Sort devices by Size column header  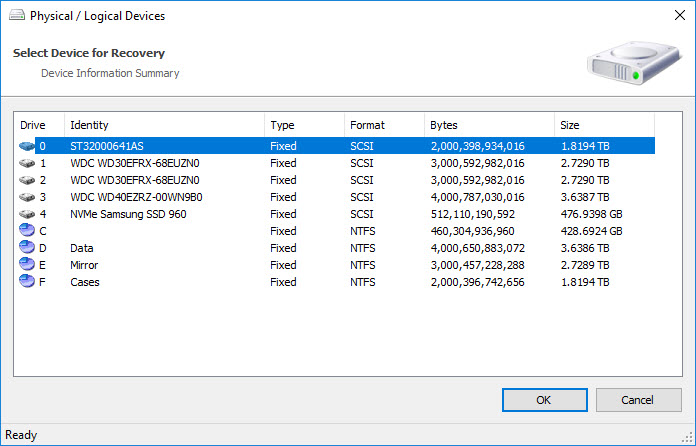point(604,125)
